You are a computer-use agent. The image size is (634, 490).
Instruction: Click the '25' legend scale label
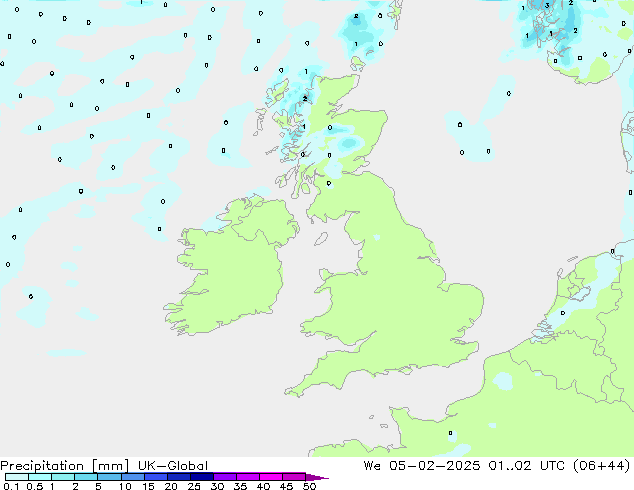coord(194,486)
